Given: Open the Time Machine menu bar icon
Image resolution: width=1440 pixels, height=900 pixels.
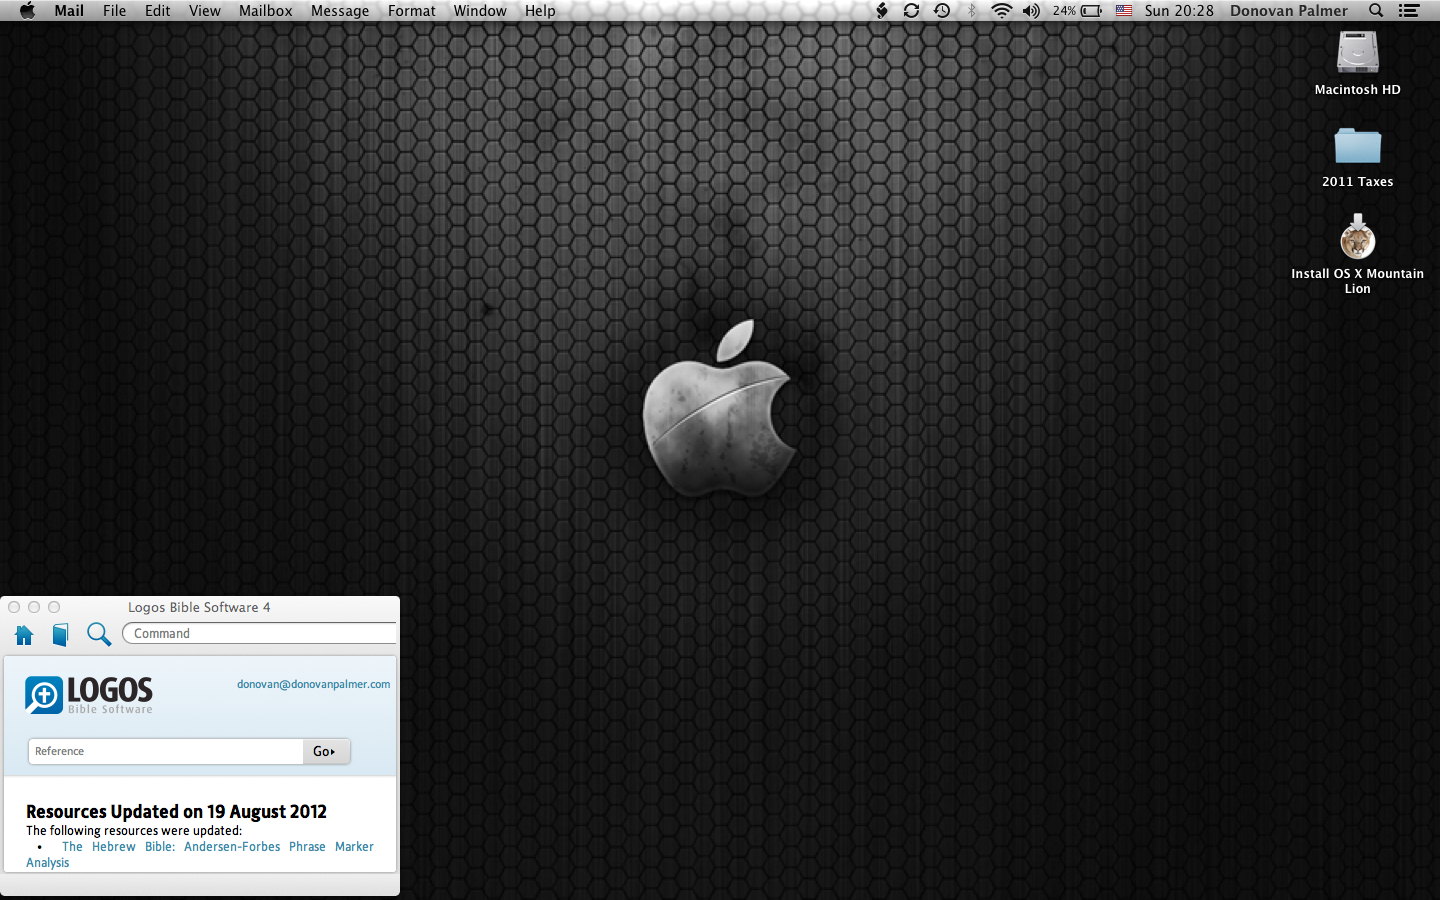Looking at the screenshot, I should tap(941, 11).
